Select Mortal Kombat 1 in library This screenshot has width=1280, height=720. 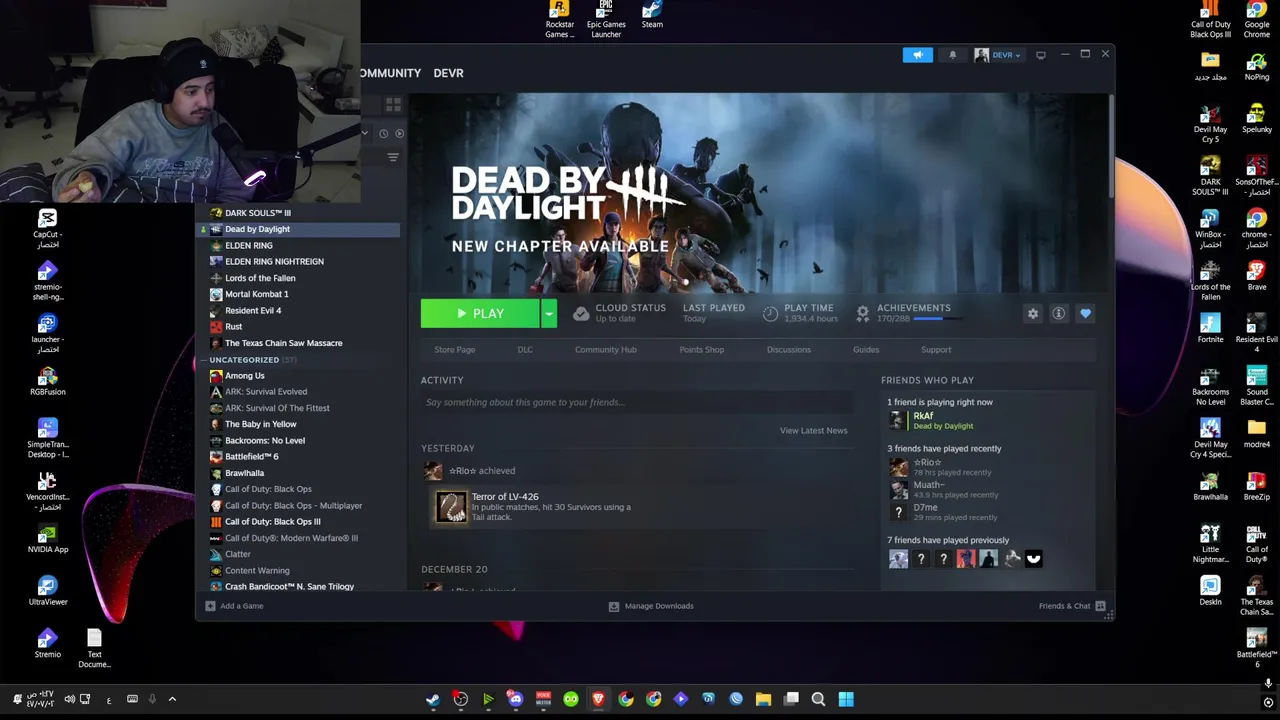tap(298, 295)
